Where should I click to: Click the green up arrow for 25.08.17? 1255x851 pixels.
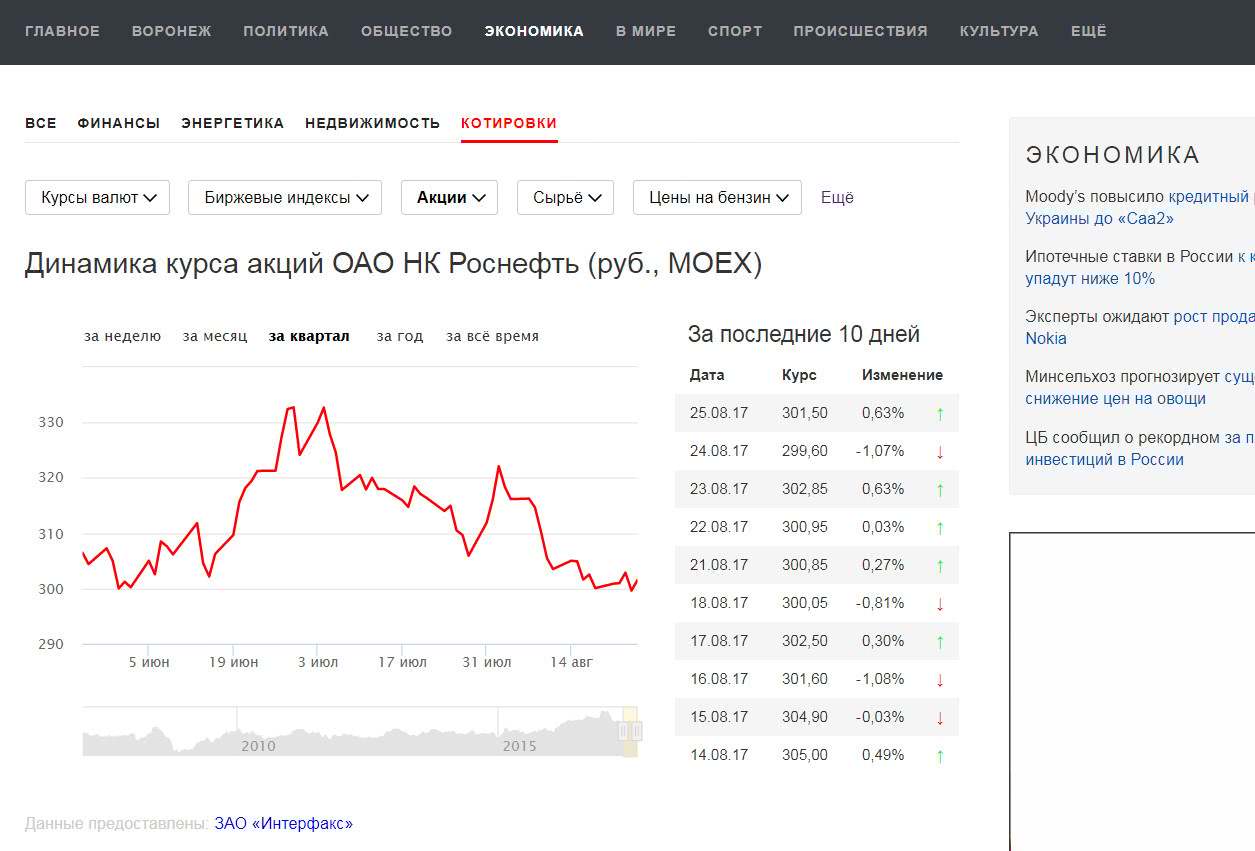[x=940, y=413]
